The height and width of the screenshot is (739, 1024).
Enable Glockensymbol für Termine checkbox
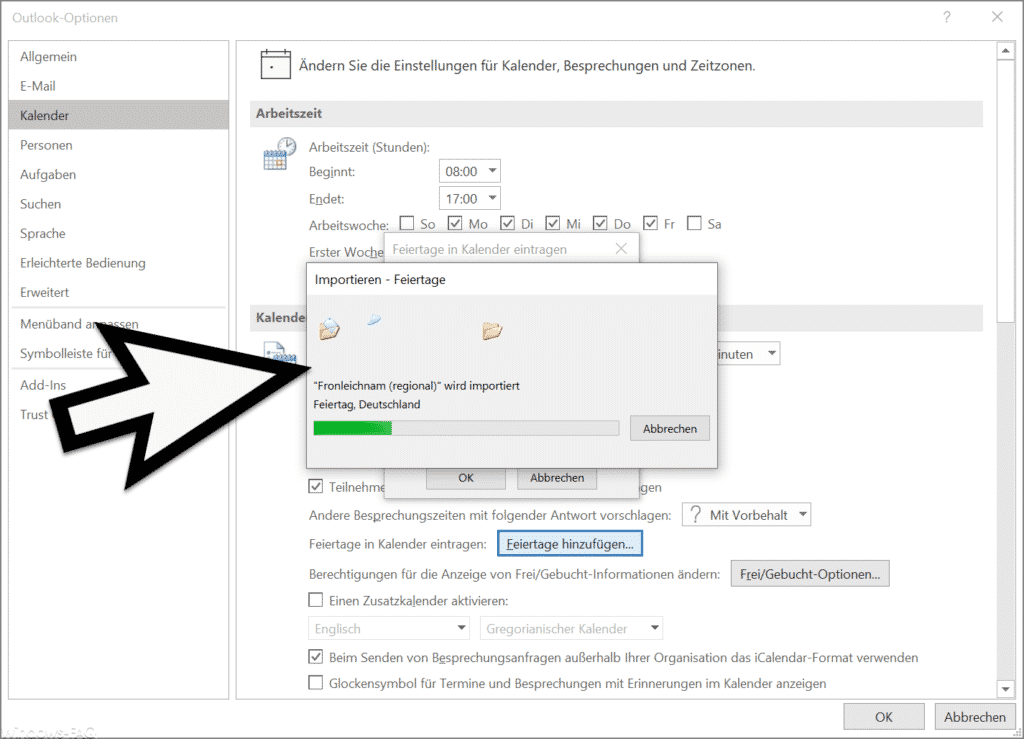(x=315, y=683)
